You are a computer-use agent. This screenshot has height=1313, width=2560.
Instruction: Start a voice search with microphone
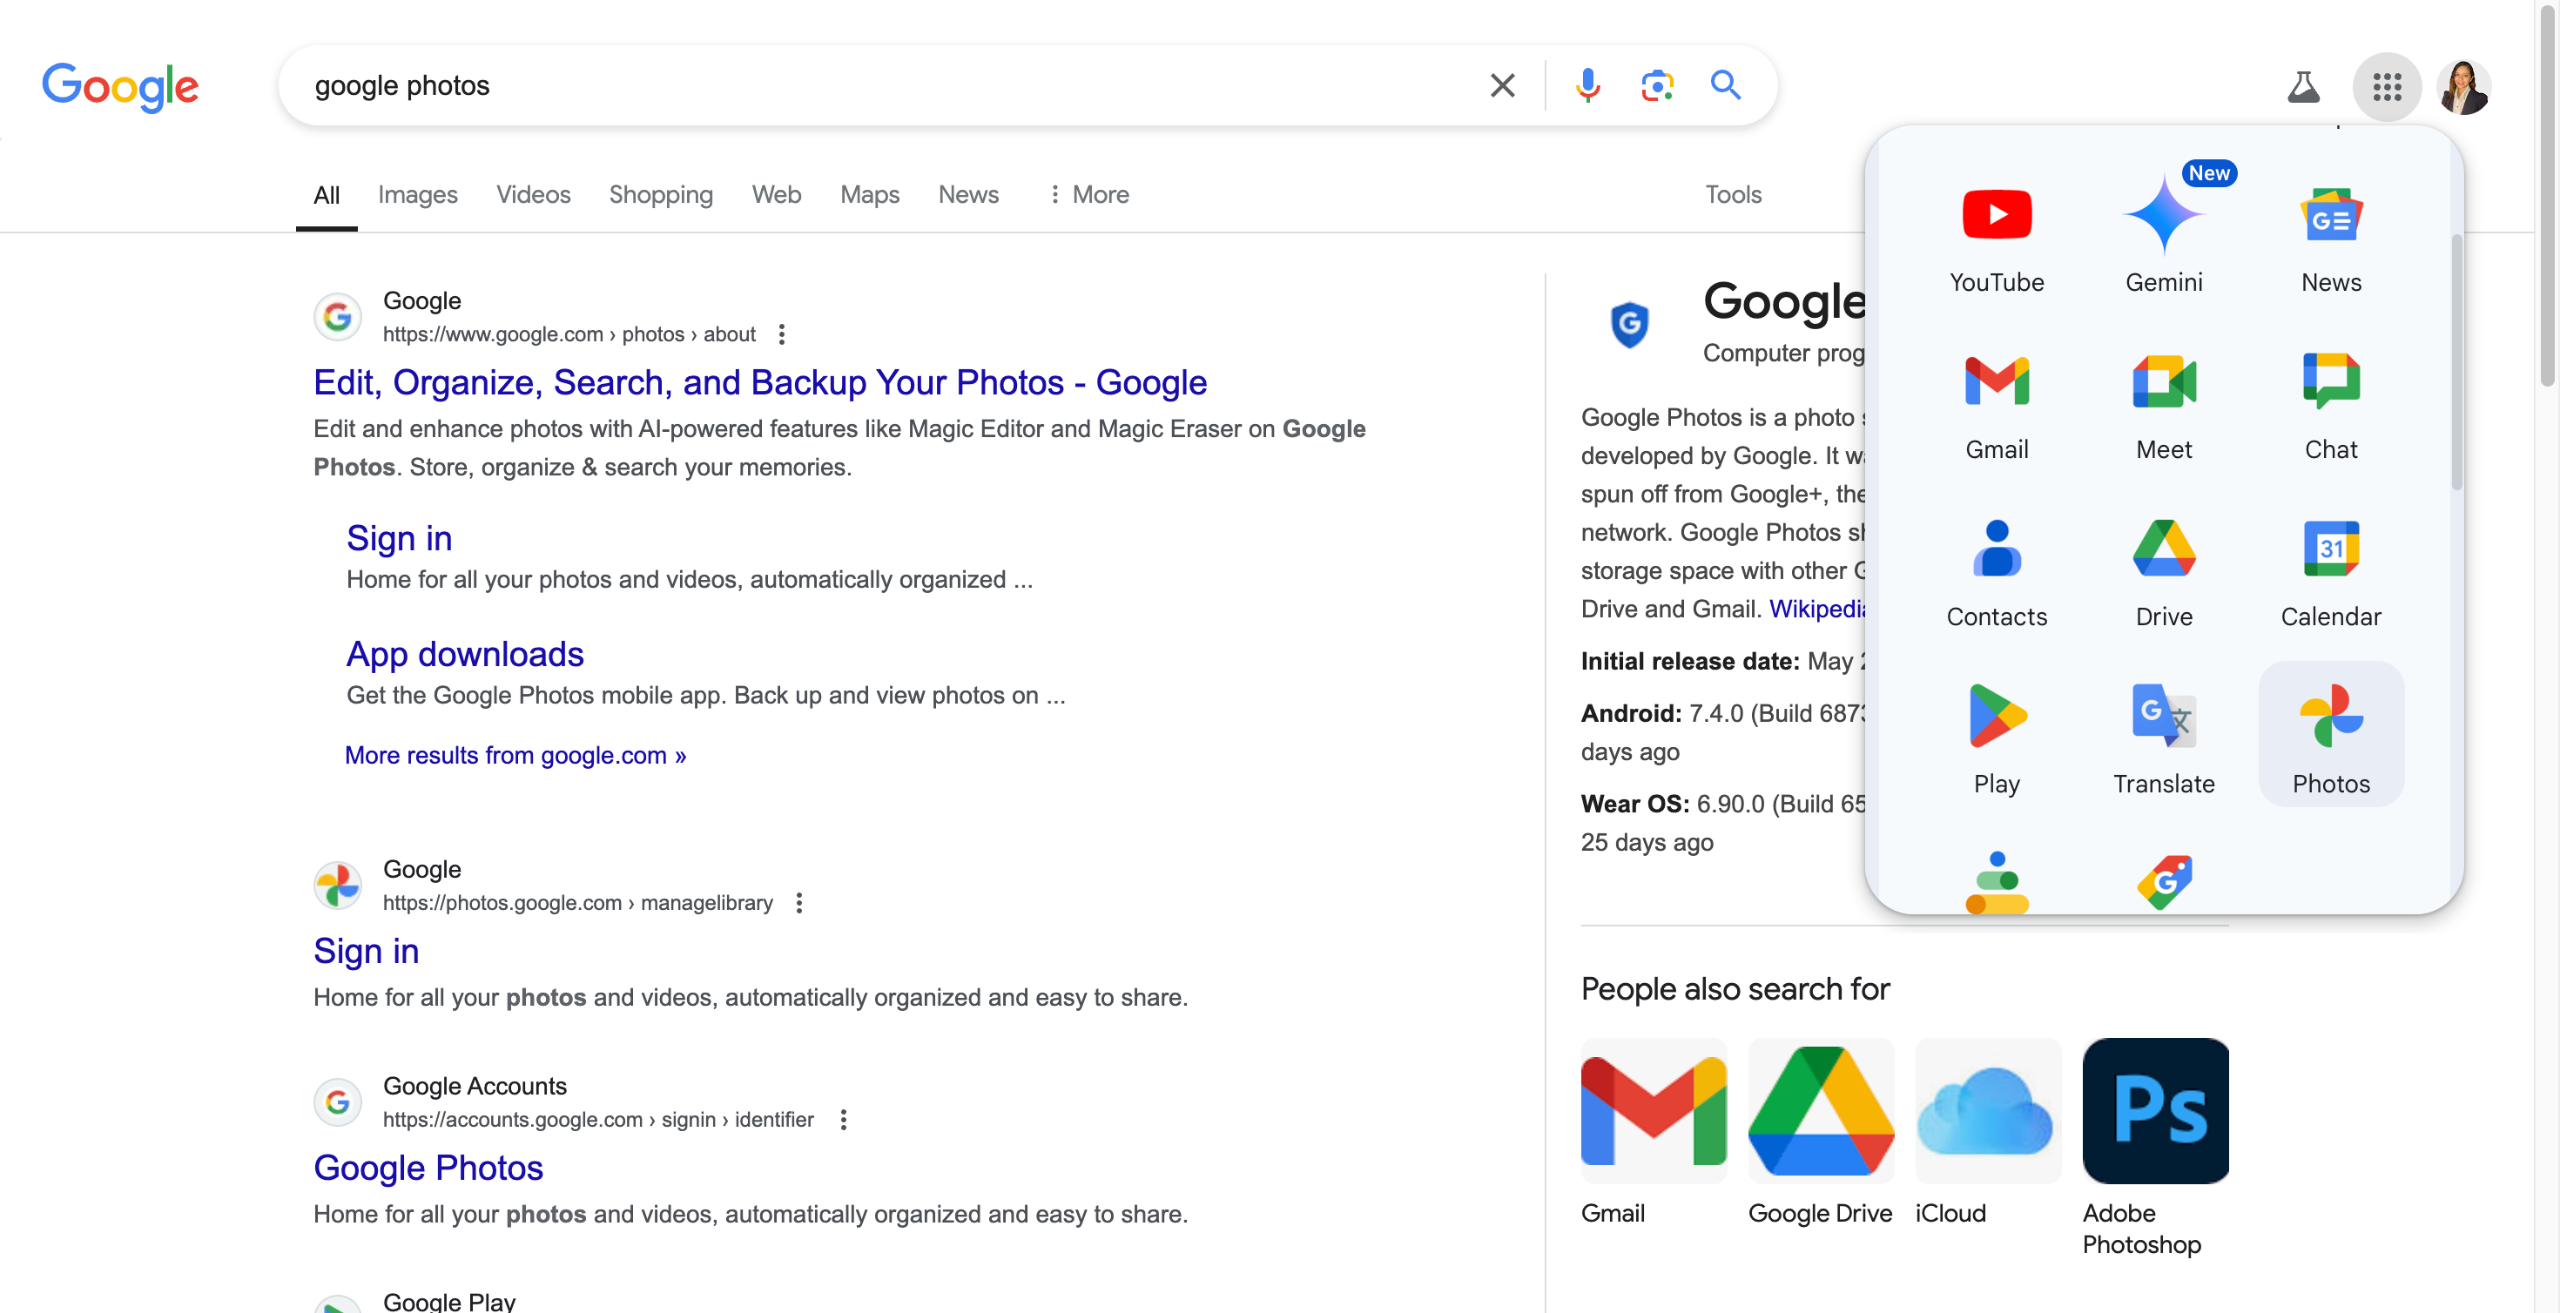(x=1587, y=86)
